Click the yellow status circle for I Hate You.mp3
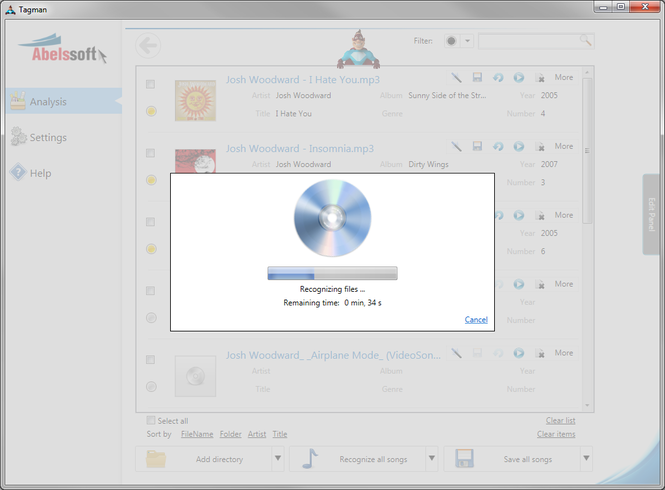Screen dimensions: 665x490 pyautogui.click(x=151, y=111)
